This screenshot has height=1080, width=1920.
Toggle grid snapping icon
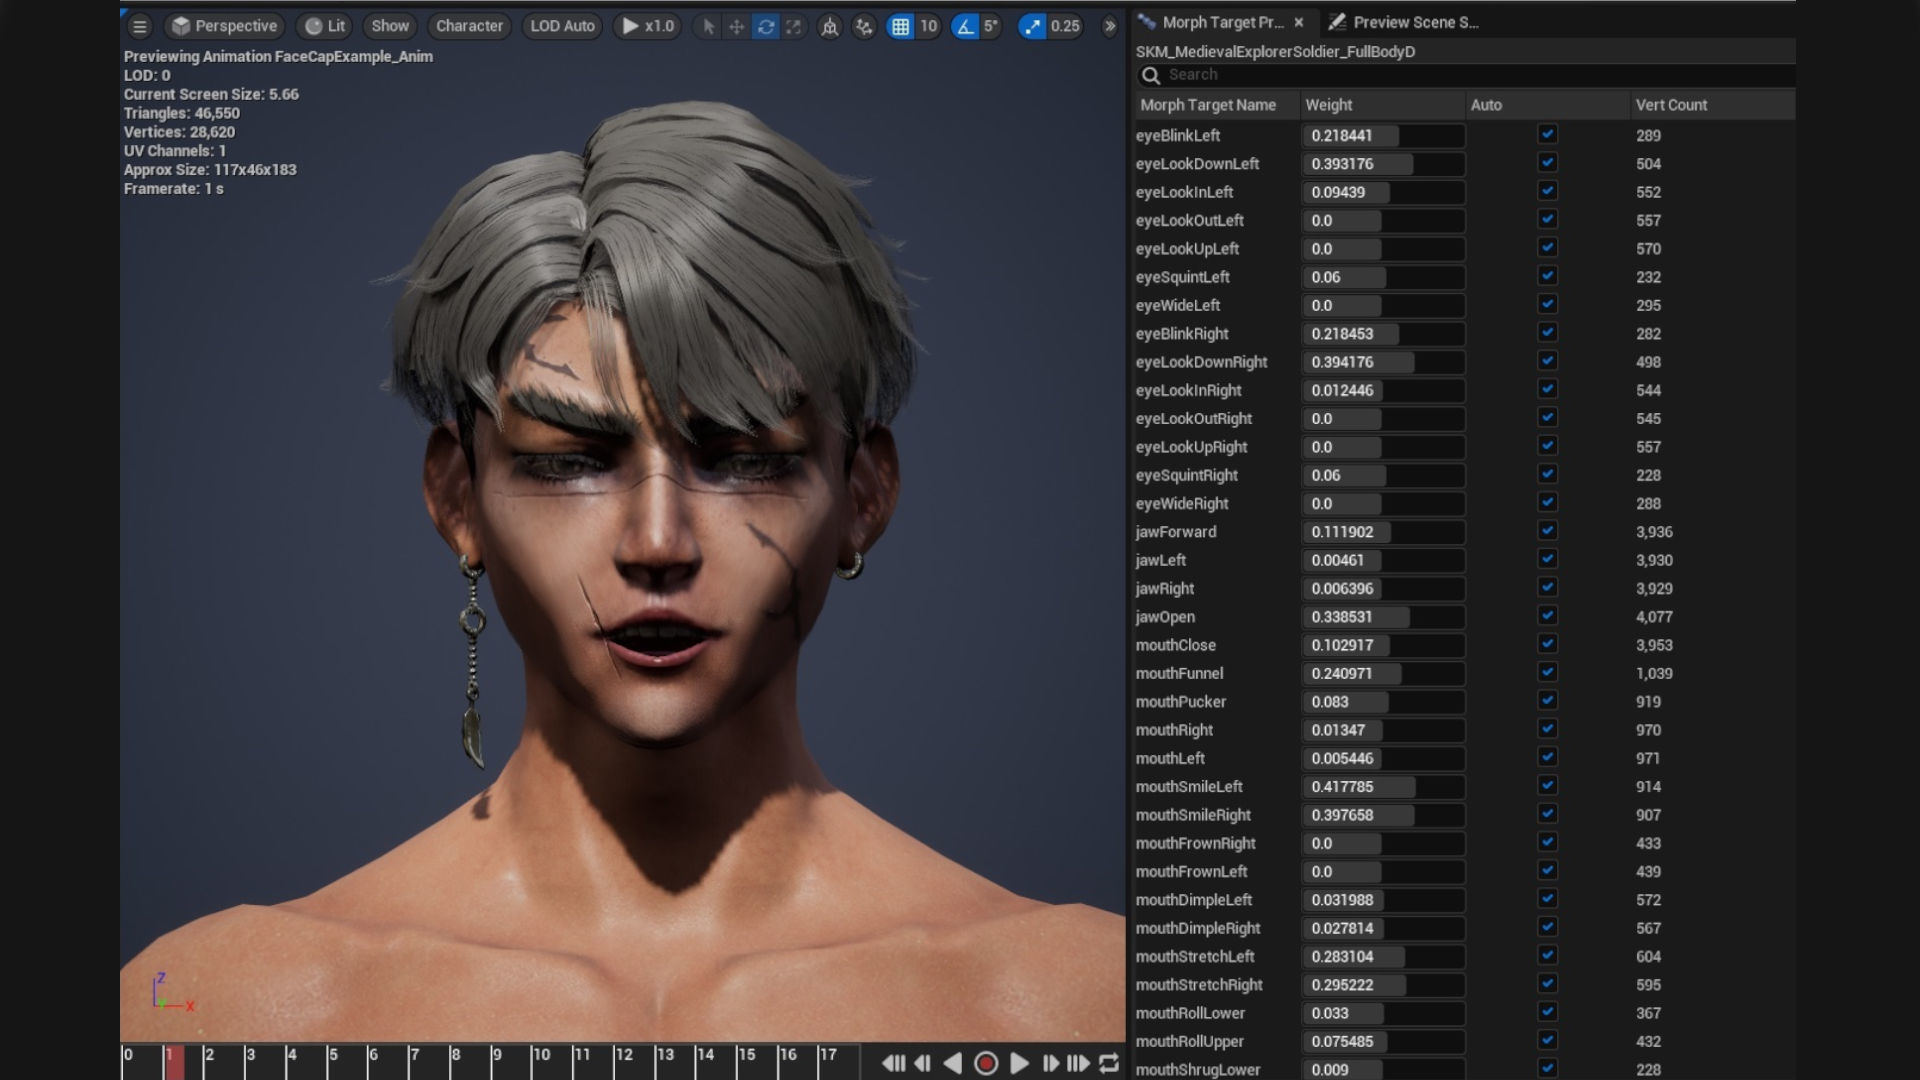(x=900, y=26)
